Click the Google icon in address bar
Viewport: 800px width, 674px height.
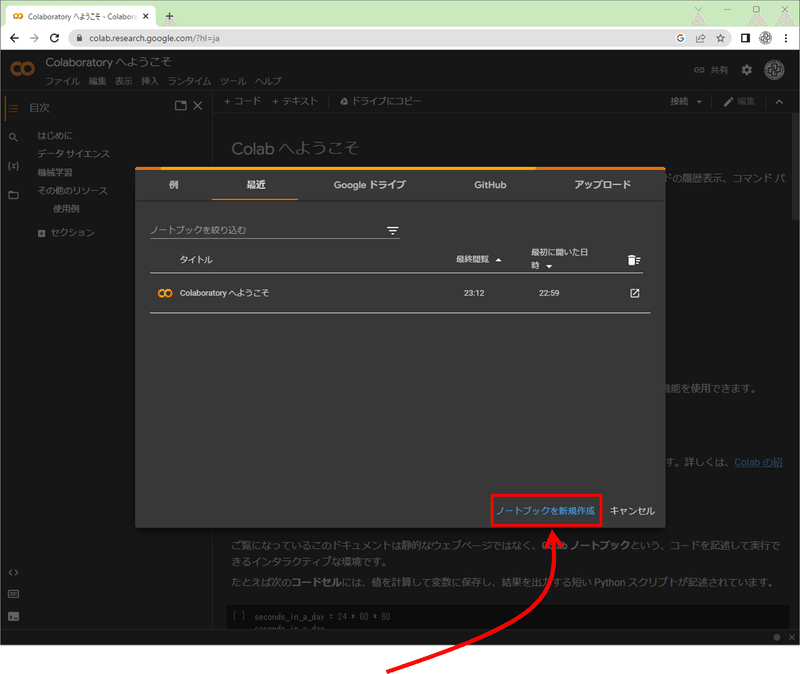point(680,38)
